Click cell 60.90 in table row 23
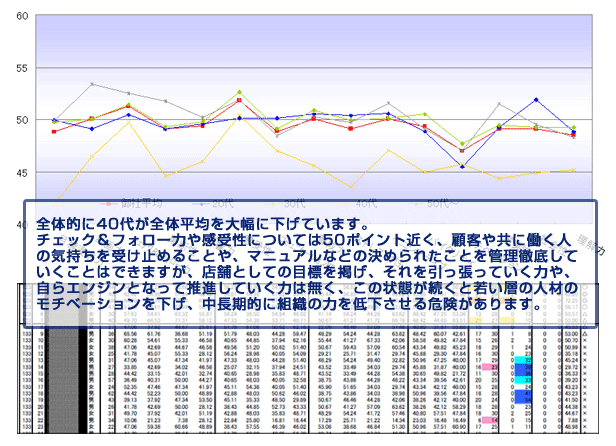616x446 pixels. click(x=459, y=427)
